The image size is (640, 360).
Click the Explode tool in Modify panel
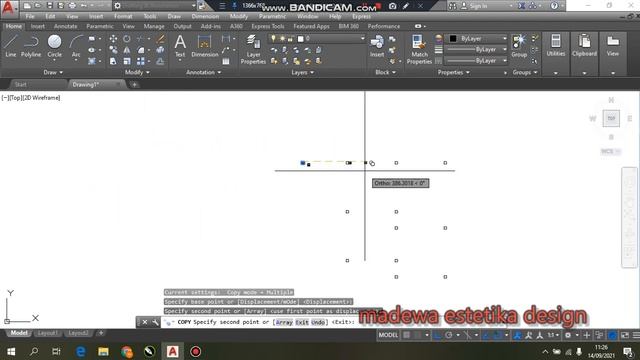tap(160, 50)
